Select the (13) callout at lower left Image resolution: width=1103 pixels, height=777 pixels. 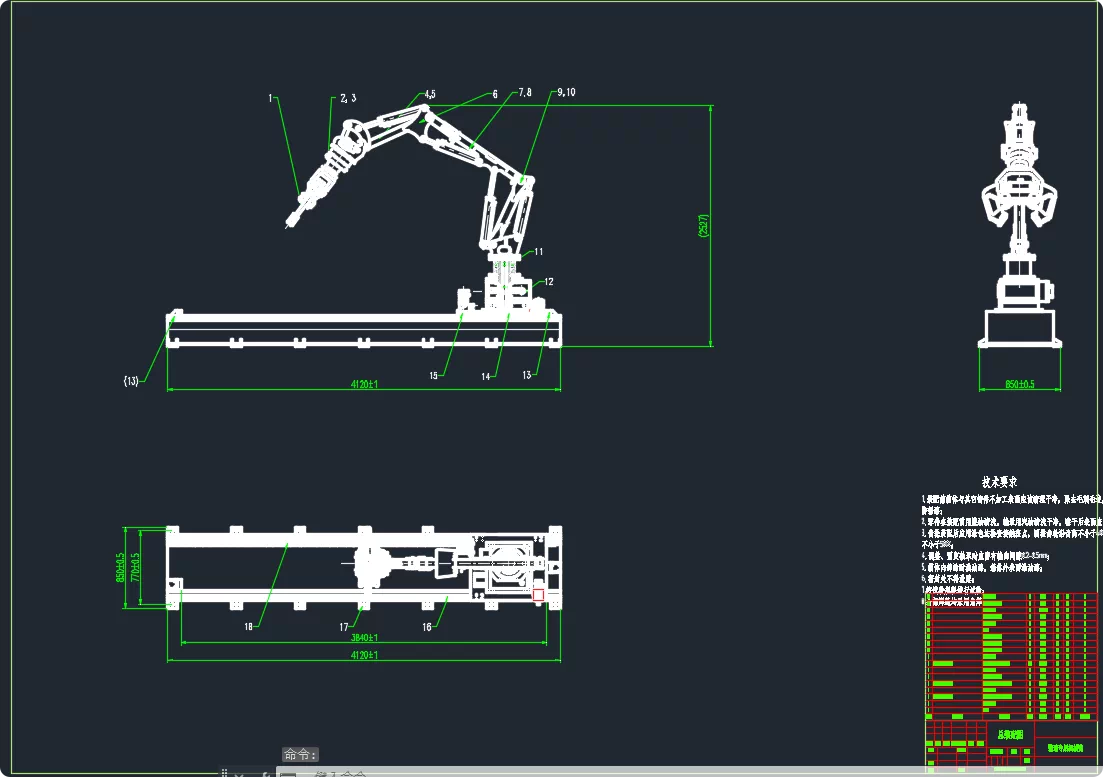pos(131,381)
